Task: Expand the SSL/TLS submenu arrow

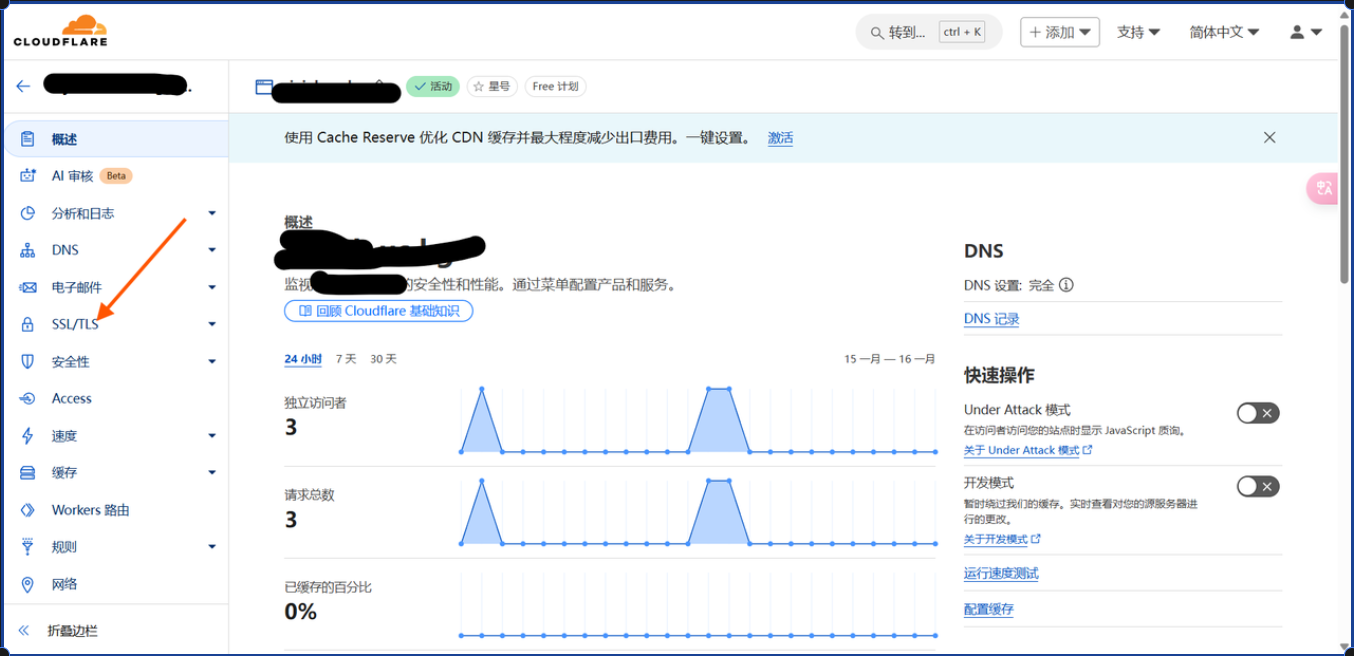Action: tap(212, 324)
